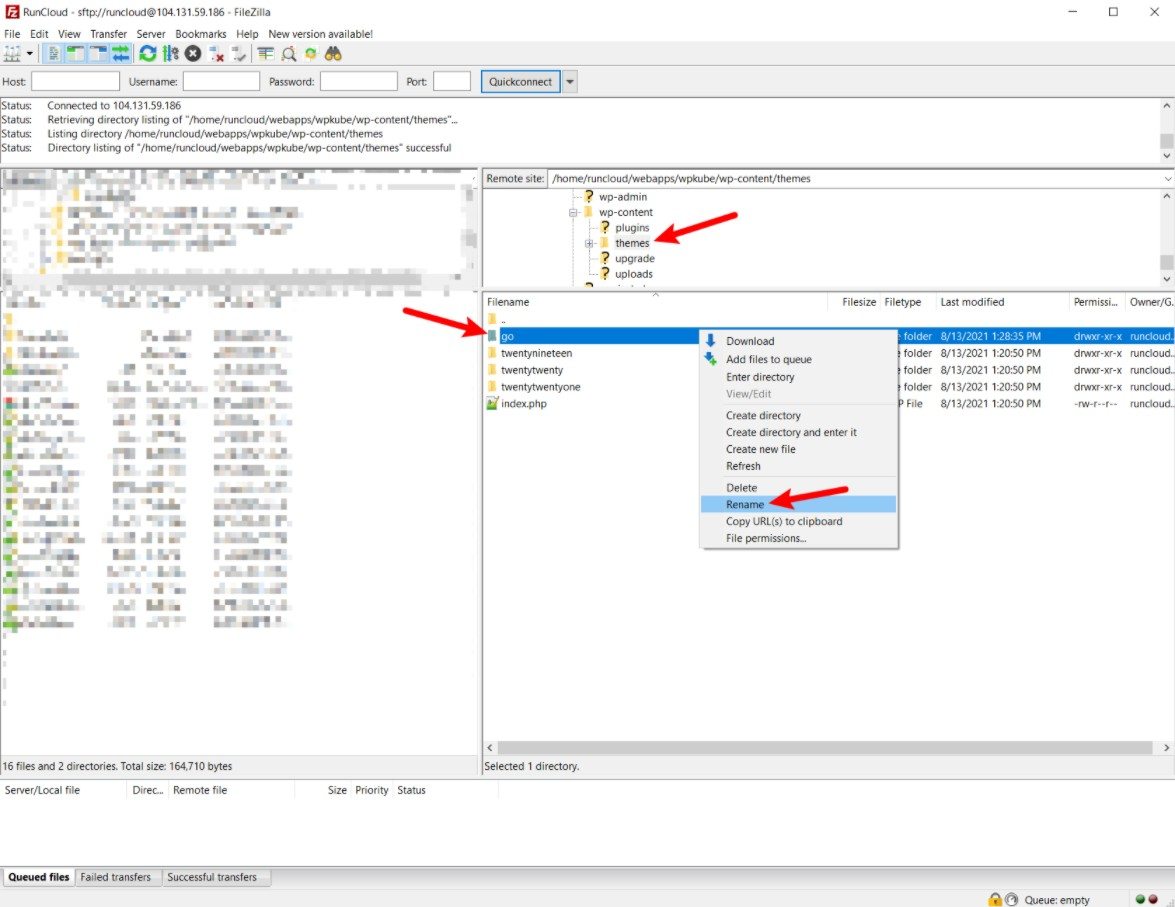
Task: Click the message log scroll-down arrow
Action: pos(1167,156)
